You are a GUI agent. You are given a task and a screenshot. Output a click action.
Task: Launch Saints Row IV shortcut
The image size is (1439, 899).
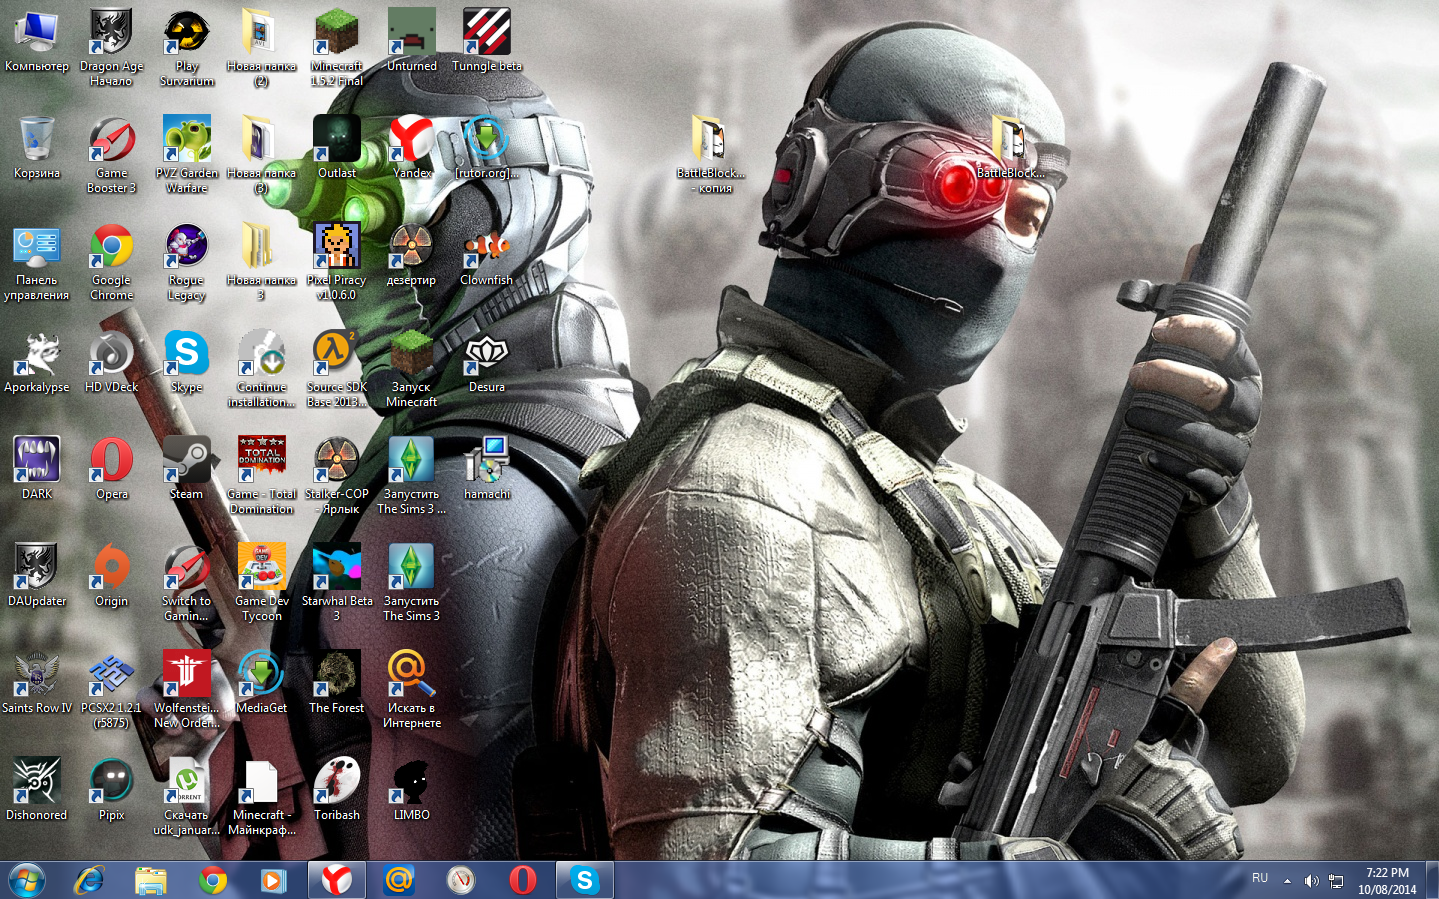coord(37,682)
